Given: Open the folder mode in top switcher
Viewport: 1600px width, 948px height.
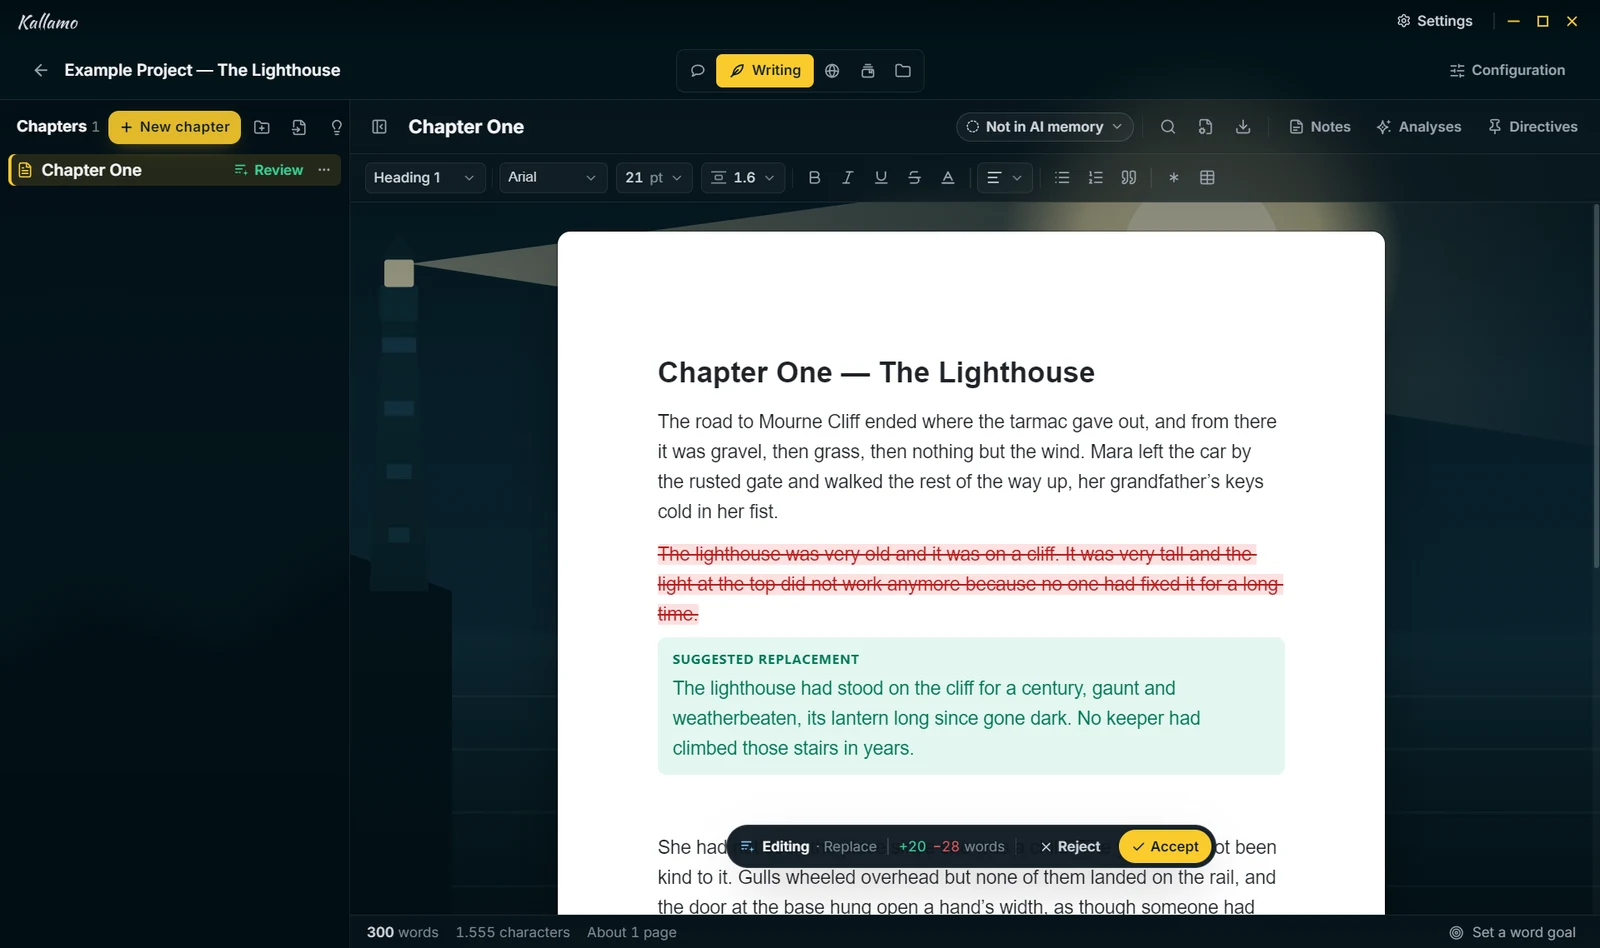Looking at the screenshot, I should point(903,70).
